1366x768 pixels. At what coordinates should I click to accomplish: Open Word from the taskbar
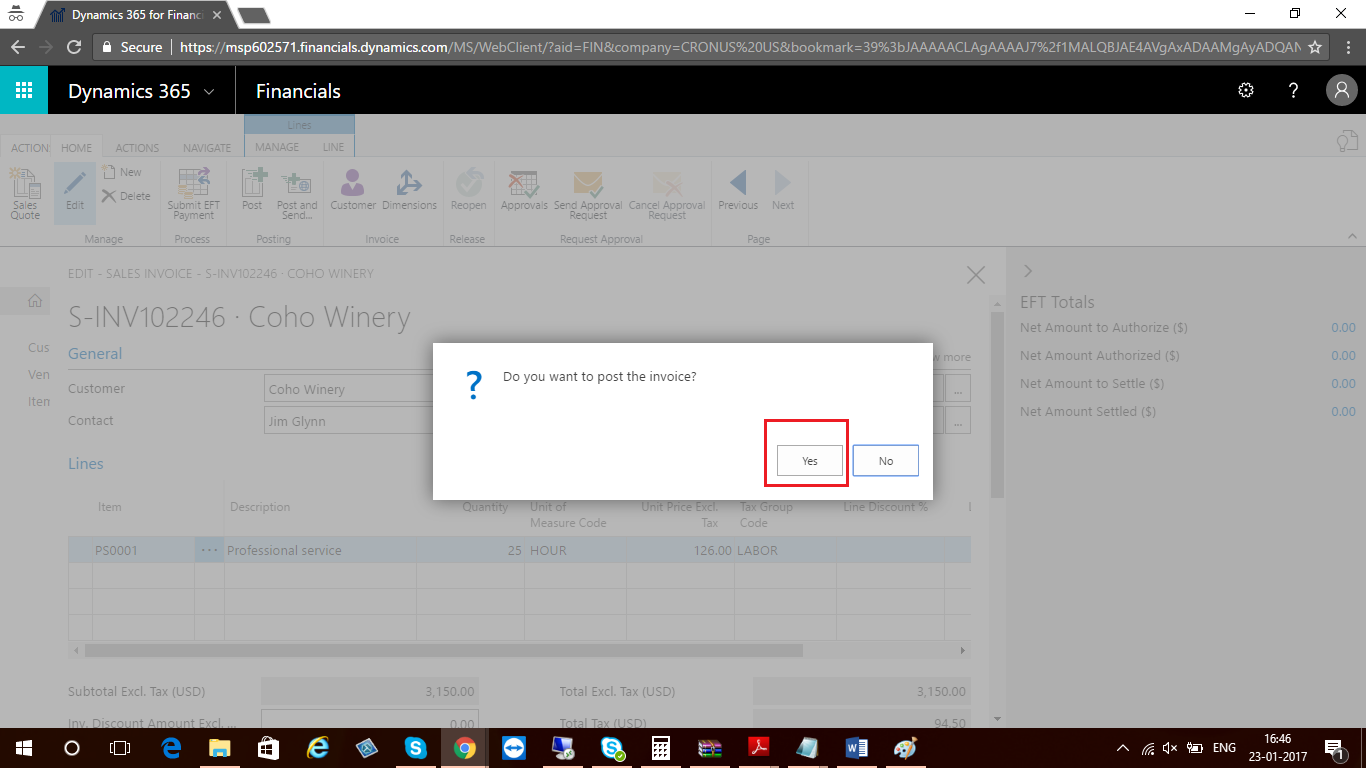pyautogui.click(x=856, y=748)
